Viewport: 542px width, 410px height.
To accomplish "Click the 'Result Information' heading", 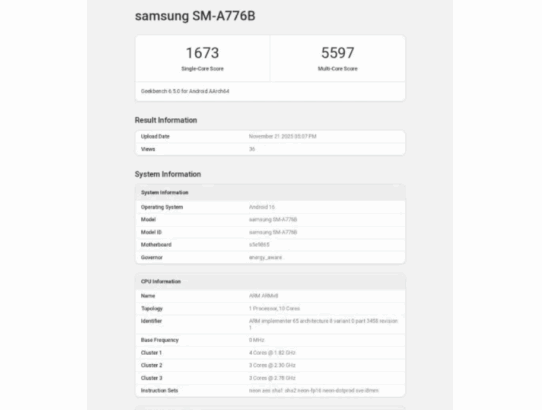I will [166, 120].
